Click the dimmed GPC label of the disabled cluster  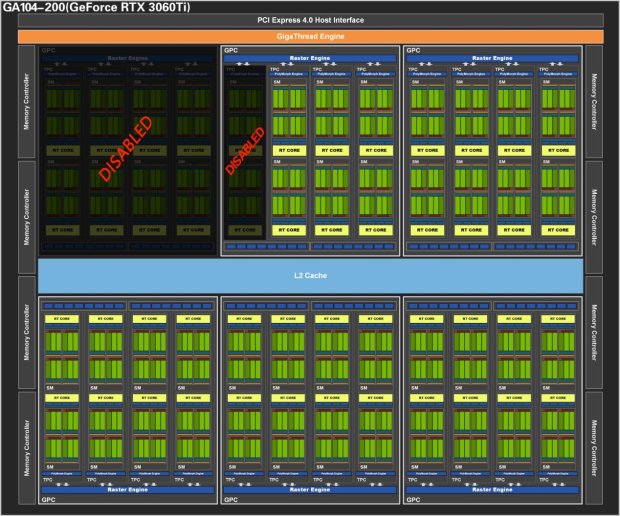coord(49,50)
